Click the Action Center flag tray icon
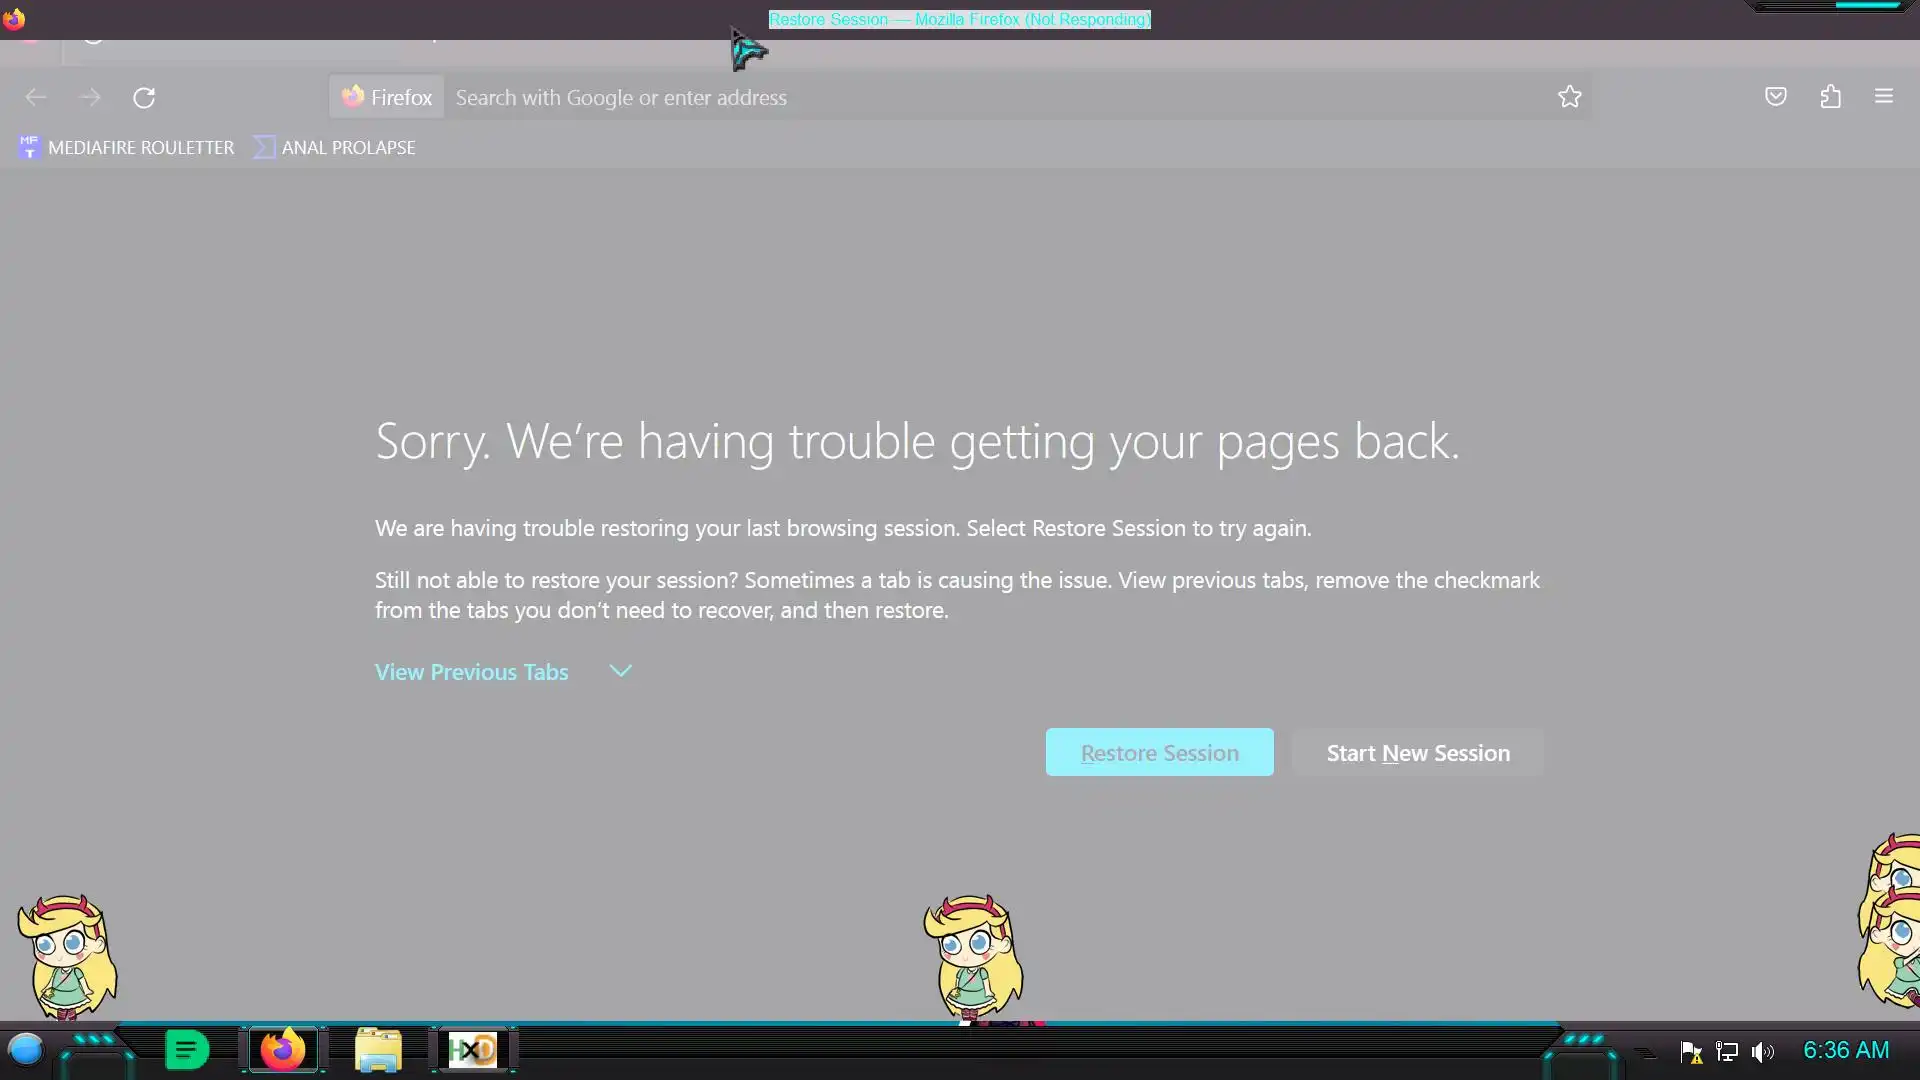The image size is (1920, 1080). [1691, 1052]
